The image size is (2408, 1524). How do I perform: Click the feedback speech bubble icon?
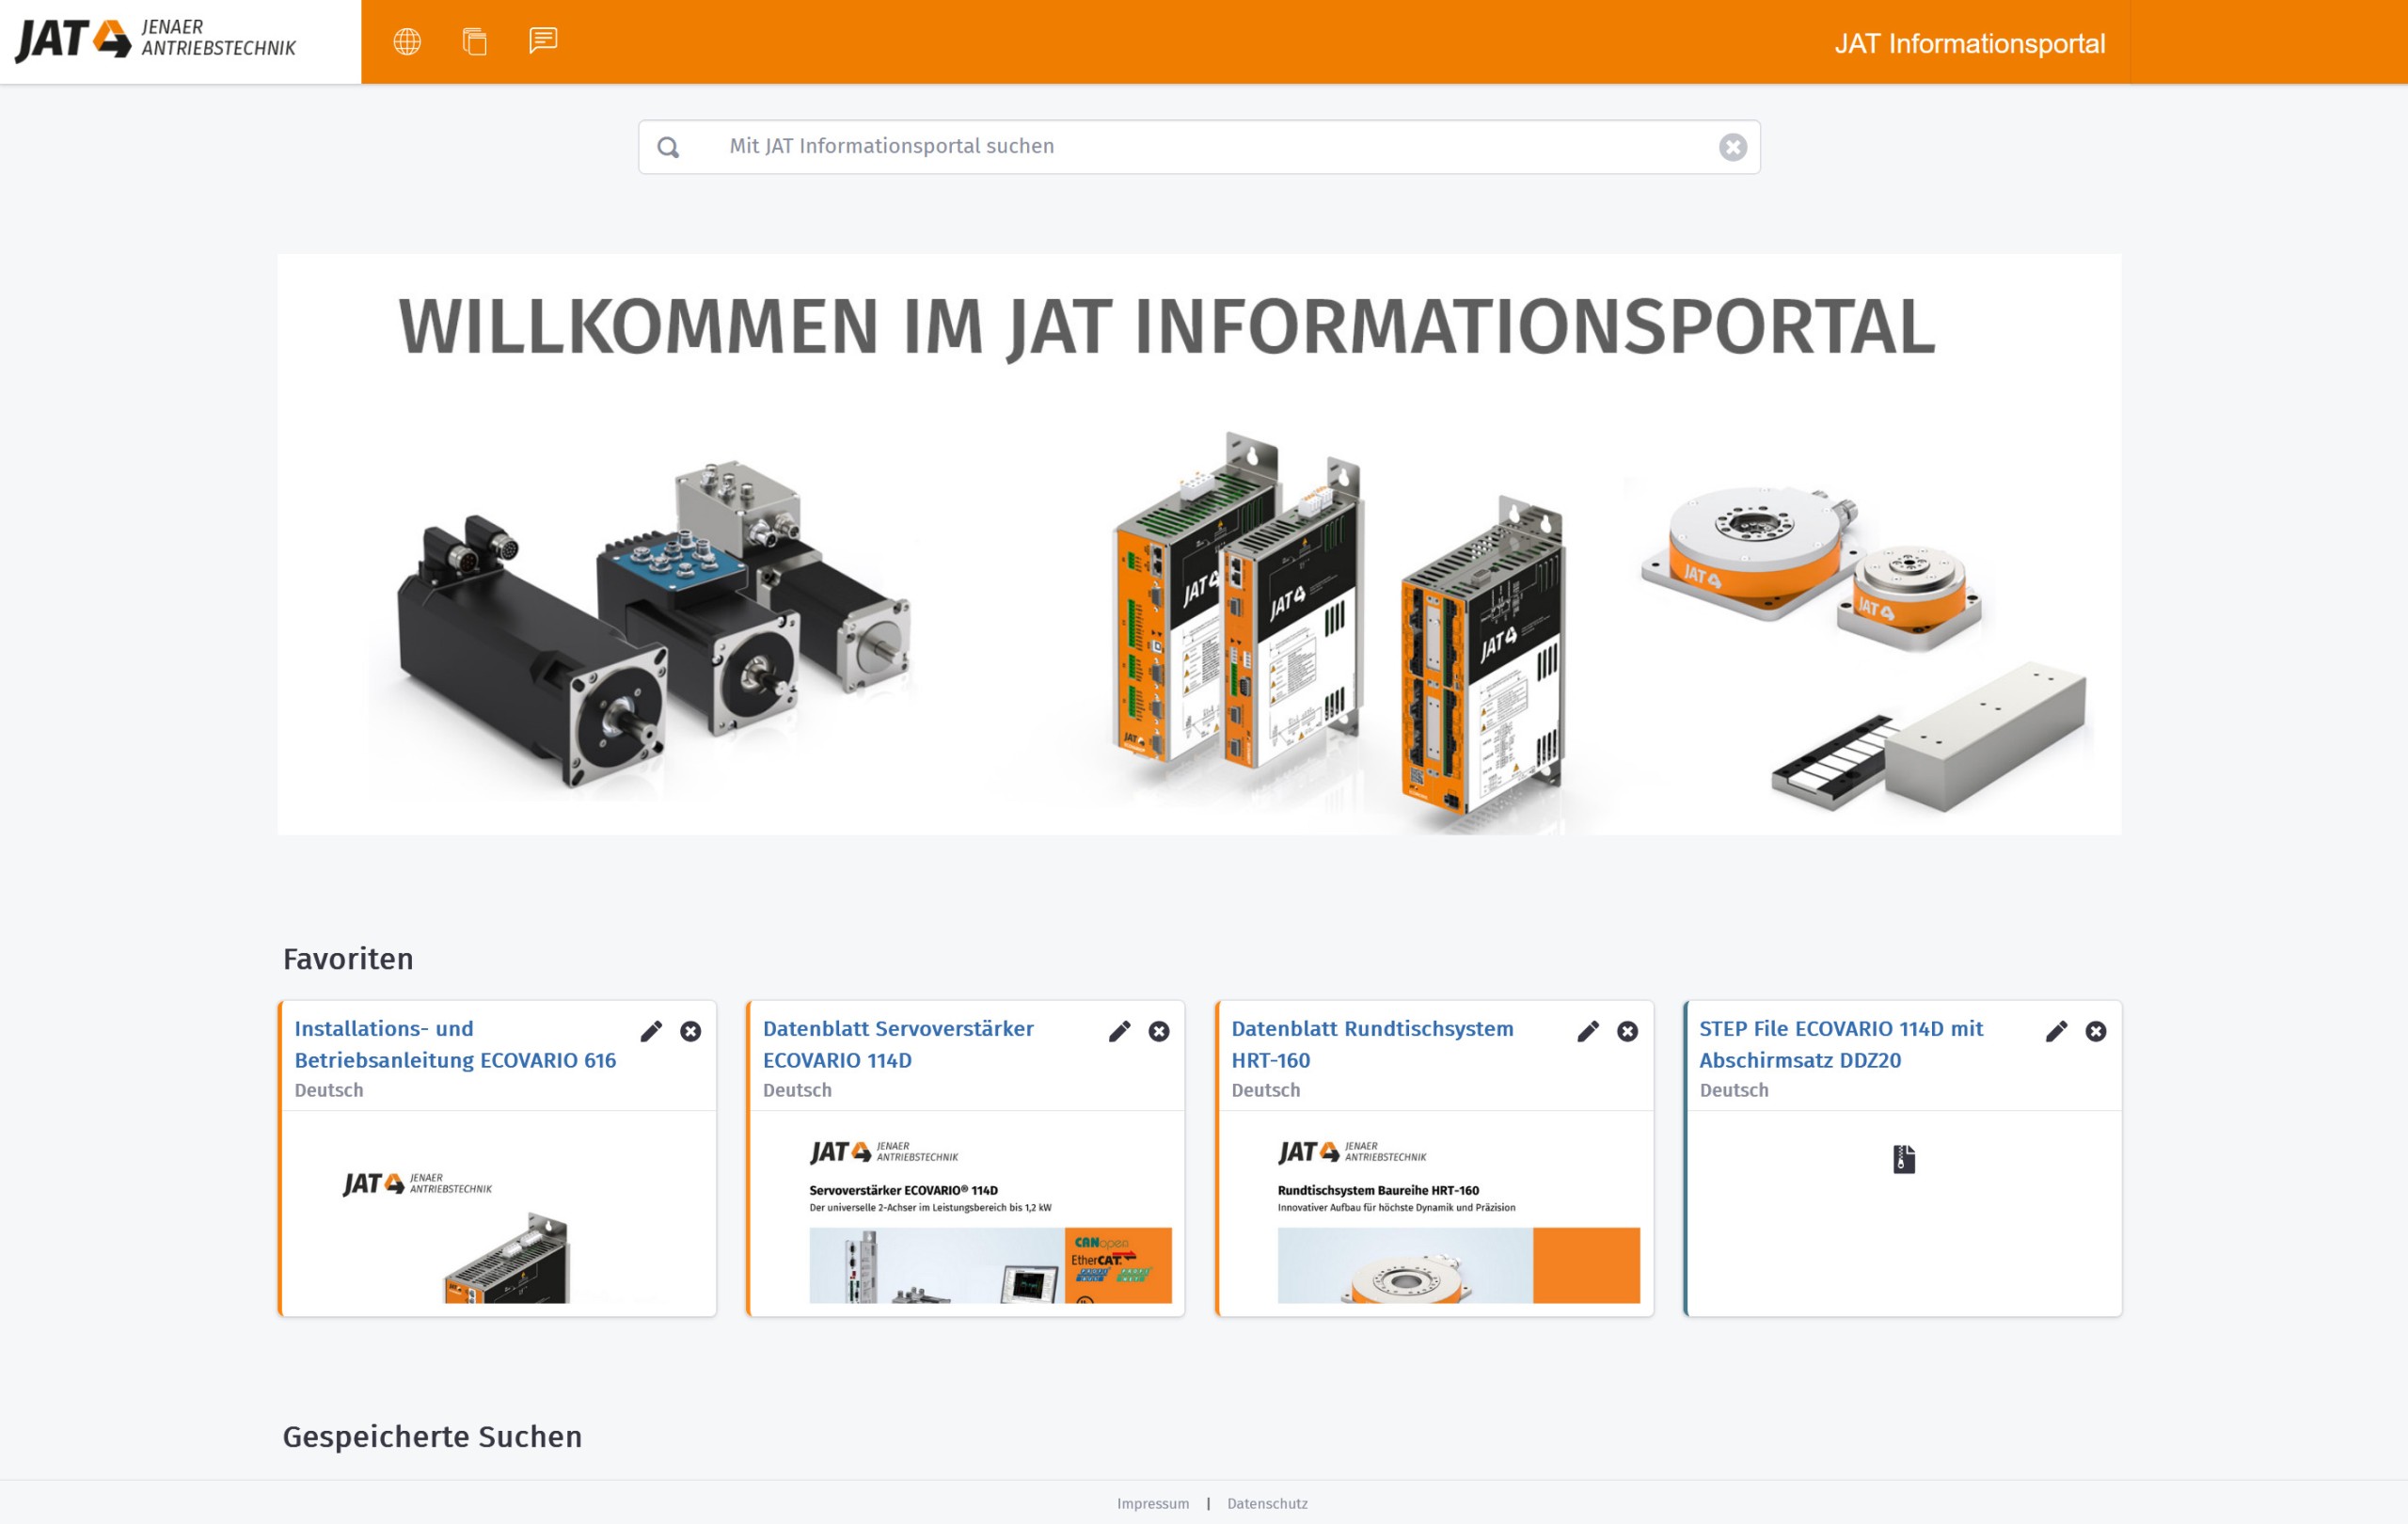point(543,40)
